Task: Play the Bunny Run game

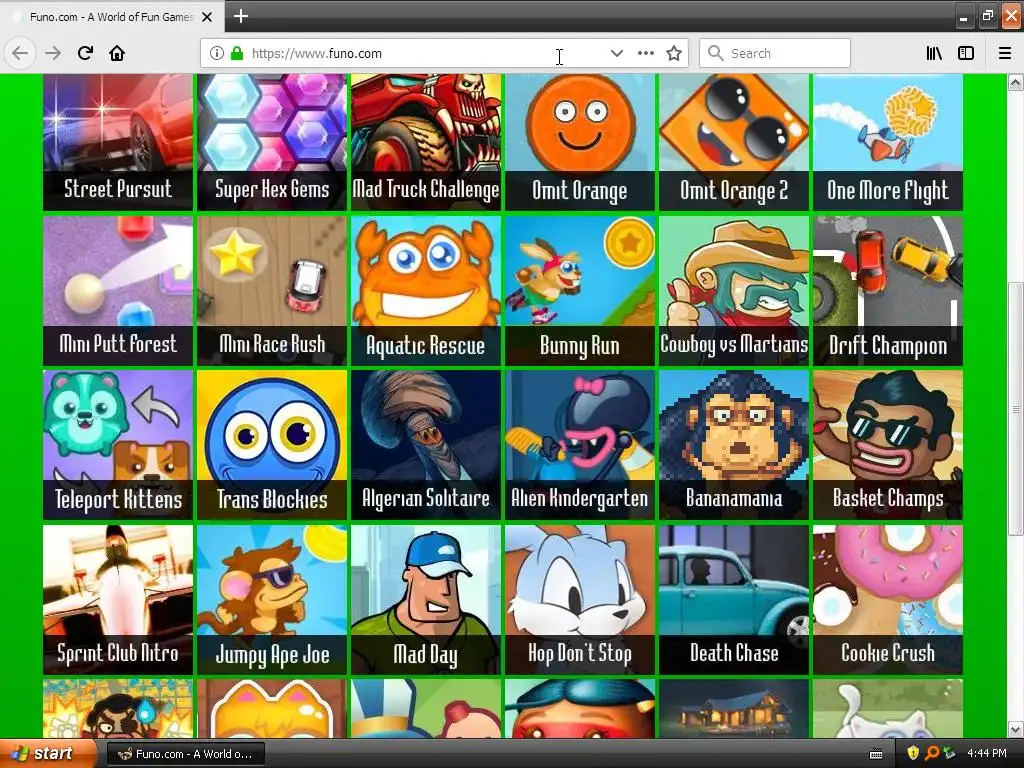Action: coord(580,291)
